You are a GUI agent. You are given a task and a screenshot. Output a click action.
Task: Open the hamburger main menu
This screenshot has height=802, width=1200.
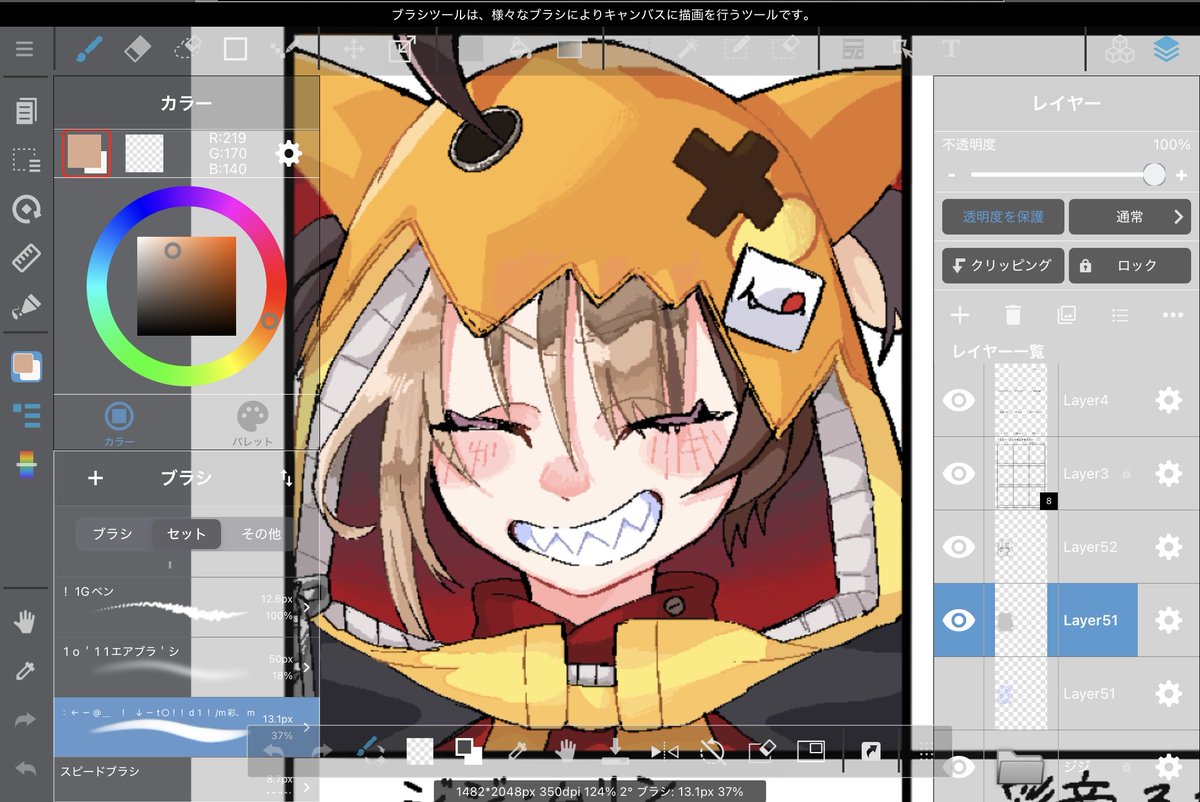point(25,49)
